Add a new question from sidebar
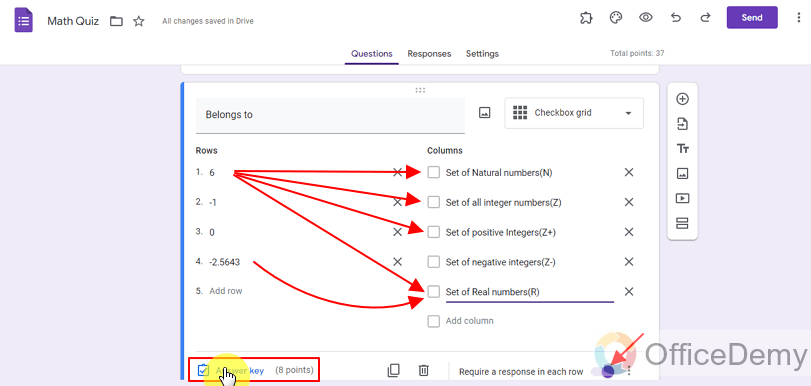The width and height of the screenshot is (811, 386). 682,99
